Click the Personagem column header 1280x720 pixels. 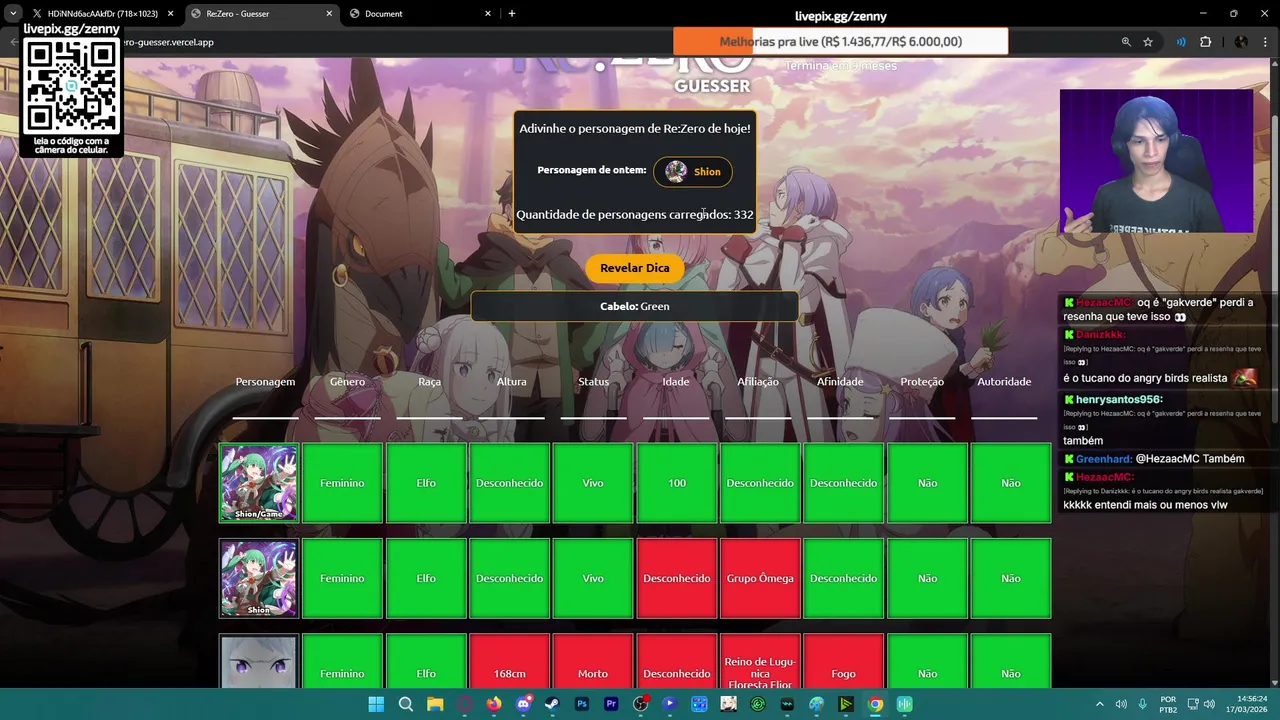(265, 382)
